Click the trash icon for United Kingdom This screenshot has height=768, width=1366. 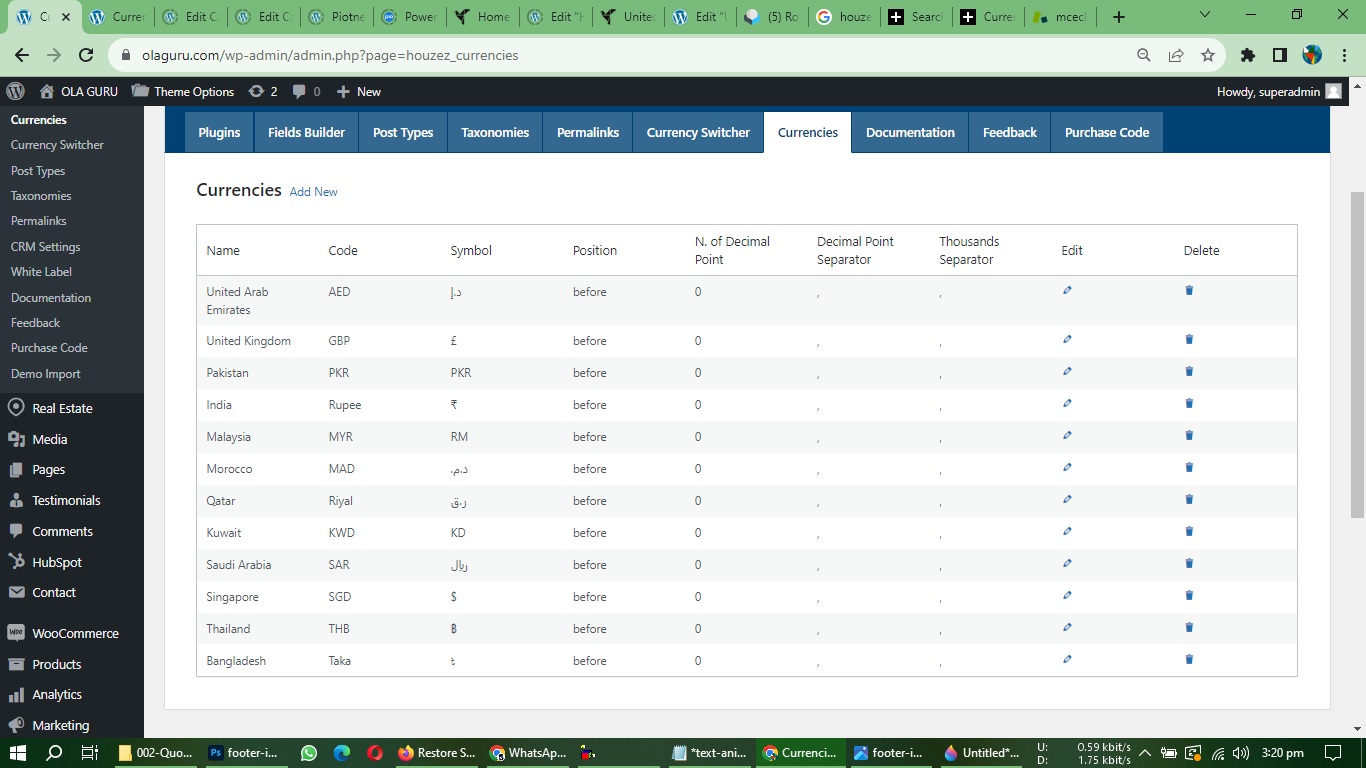tap(1189, 339)
